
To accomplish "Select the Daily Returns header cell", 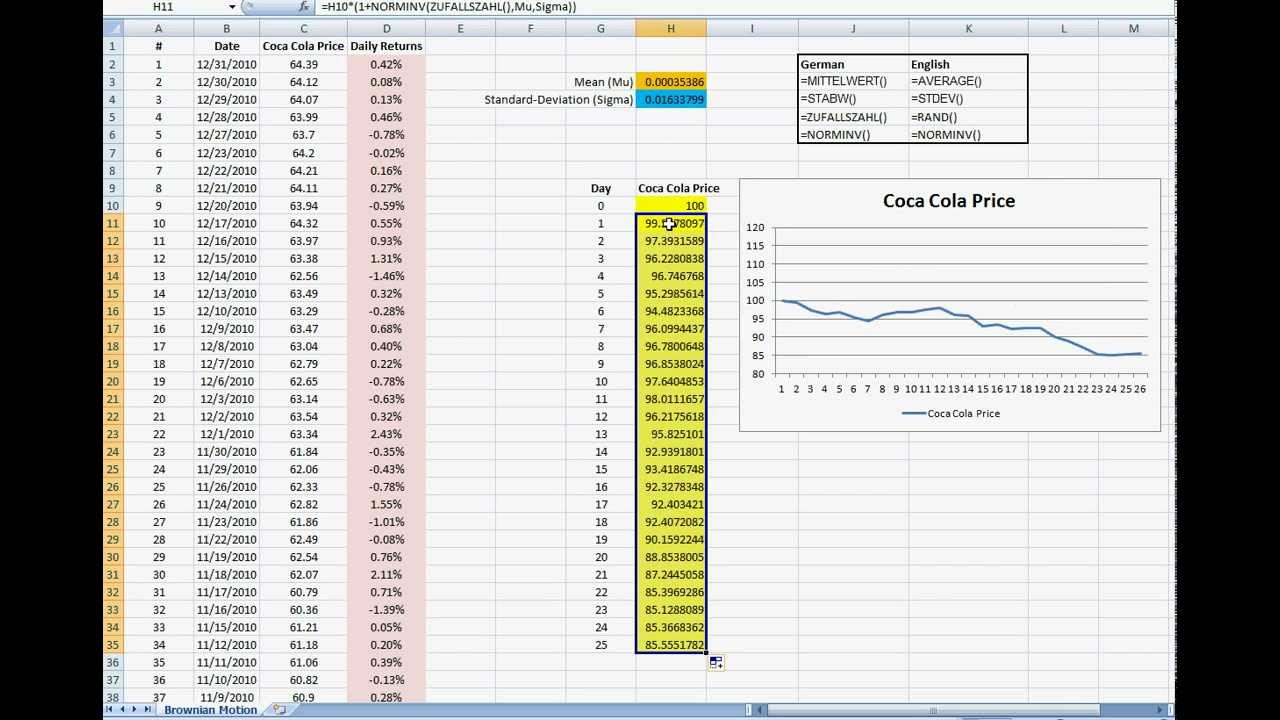I will point(386,46).
